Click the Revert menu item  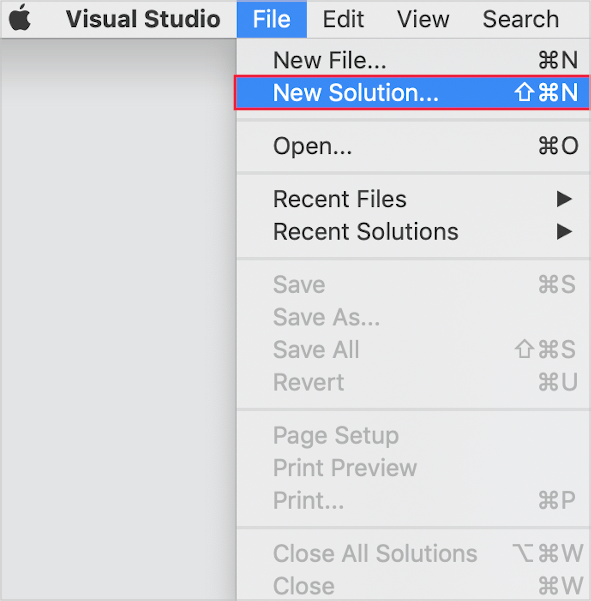(413, 382)
